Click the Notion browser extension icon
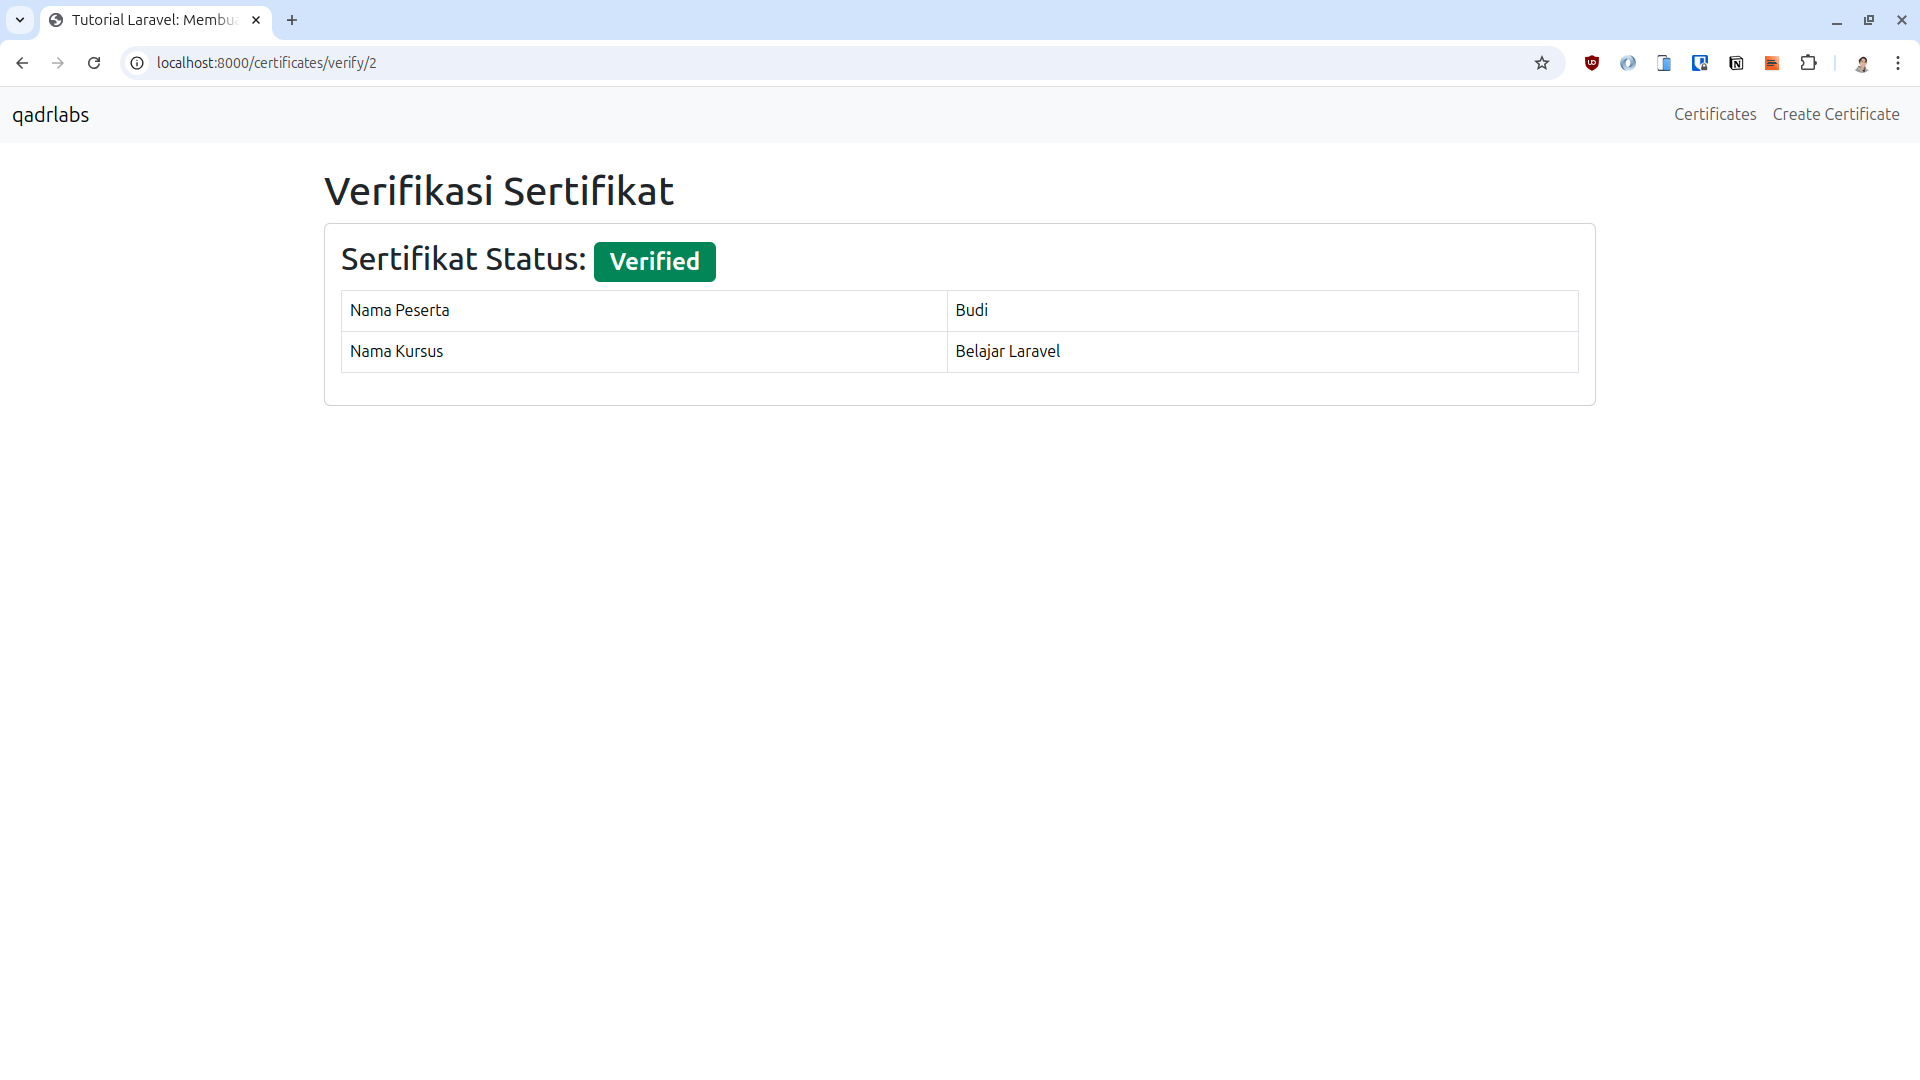This screenshot has width=1920, height=1080. pos(1737,62)
